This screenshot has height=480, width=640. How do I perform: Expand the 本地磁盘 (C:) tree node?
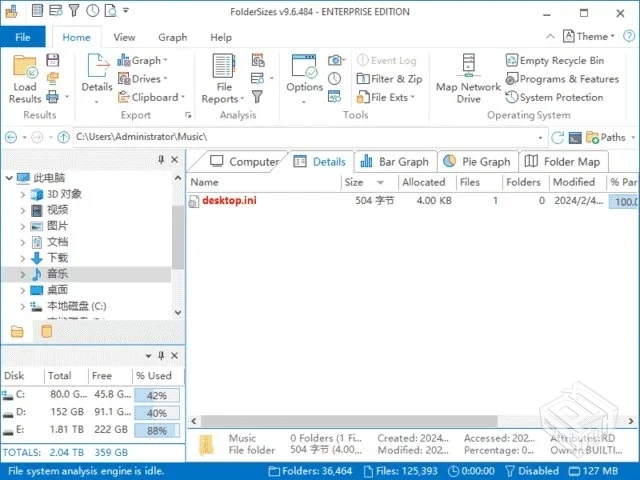pyautogui.click(x=23, y=306)
